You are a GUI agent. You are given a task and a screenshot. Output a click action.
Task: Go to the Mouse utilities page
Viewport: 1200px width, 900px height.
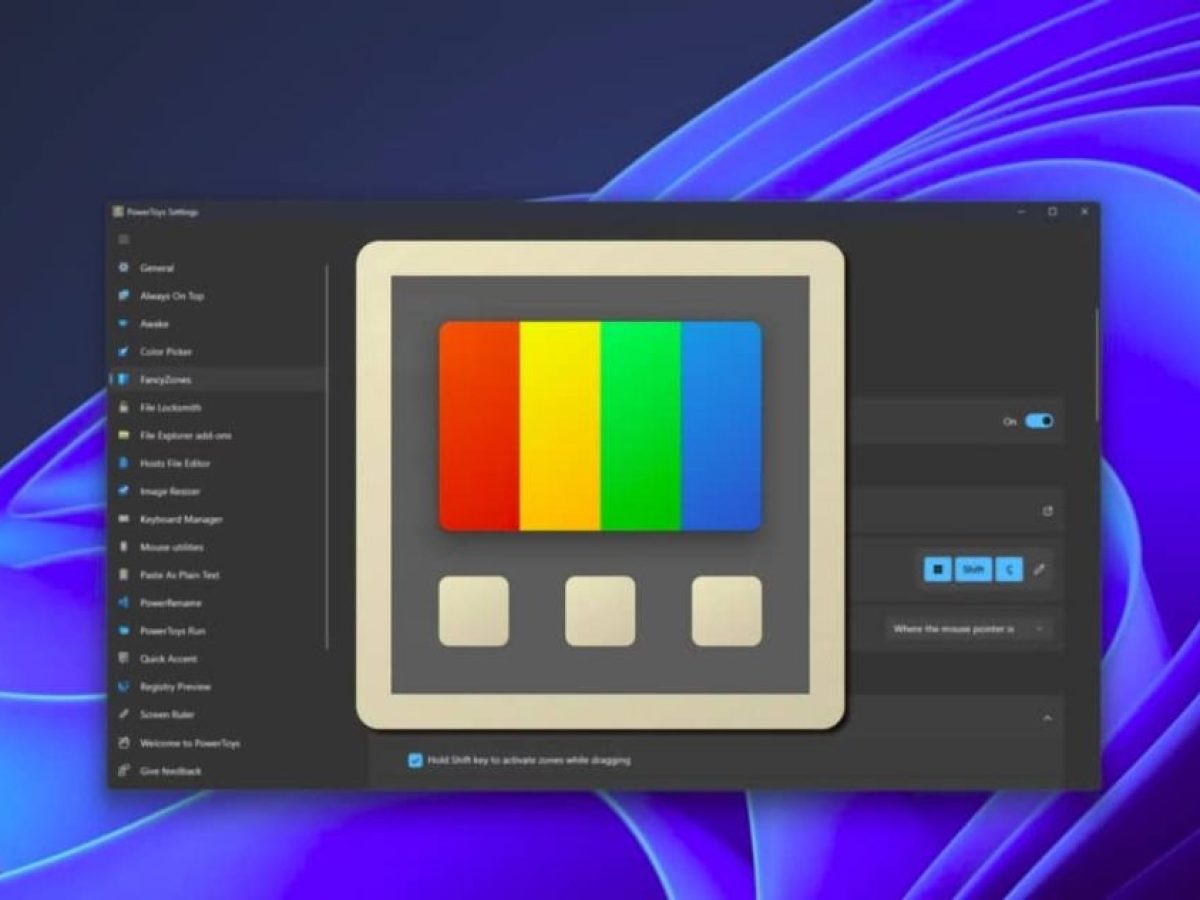pyautogui.click(x=171, y=547)
